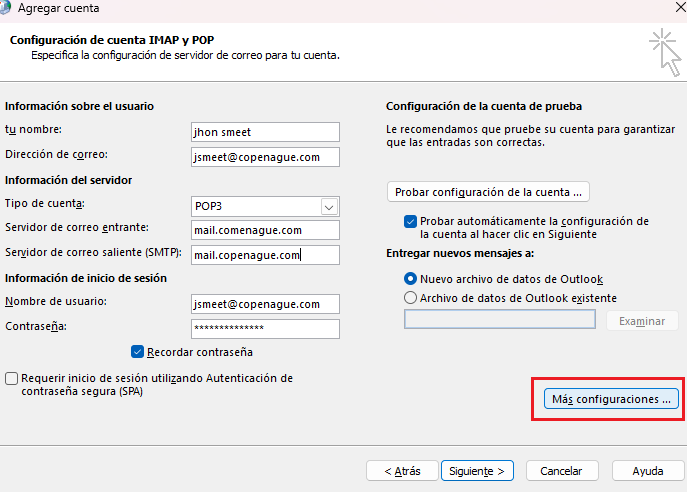Click Probar configuración de la cuenta button
The width and height of the screenshot is (687, 492).
click(x=488, y=192)
